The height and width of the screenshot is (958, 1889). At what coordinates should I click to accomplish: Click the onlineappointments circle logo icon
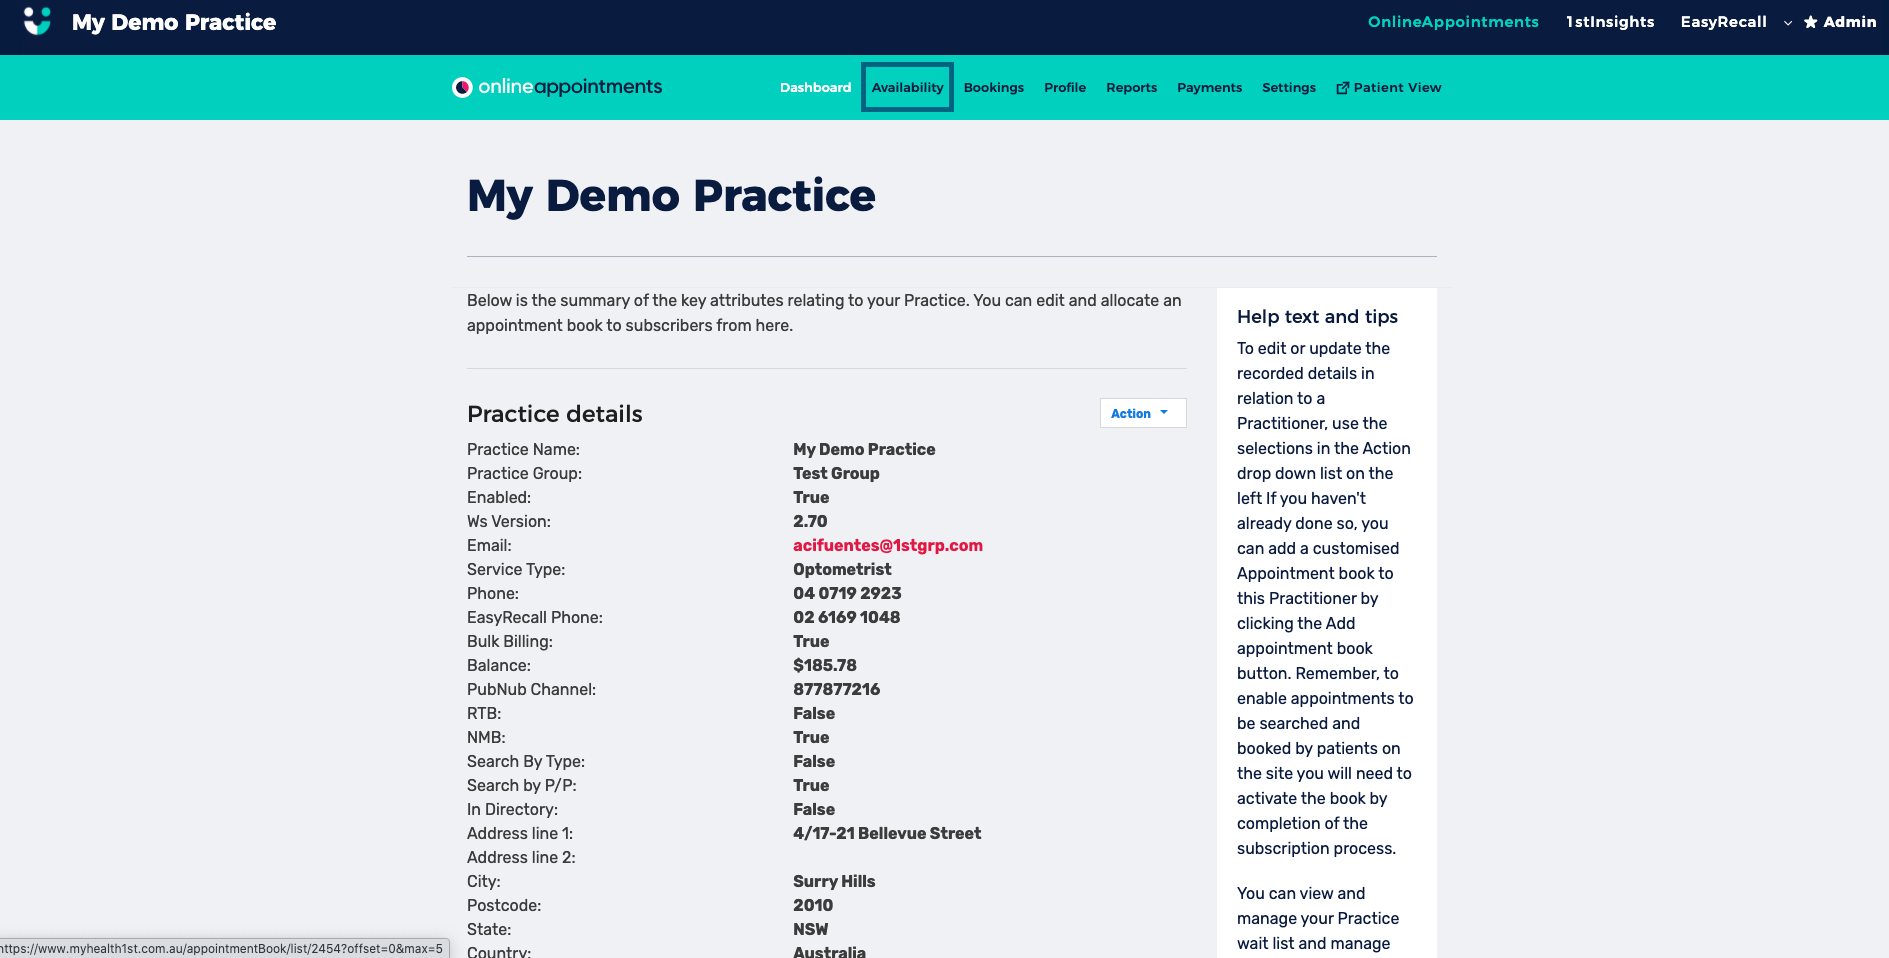(x=462, y=87)
